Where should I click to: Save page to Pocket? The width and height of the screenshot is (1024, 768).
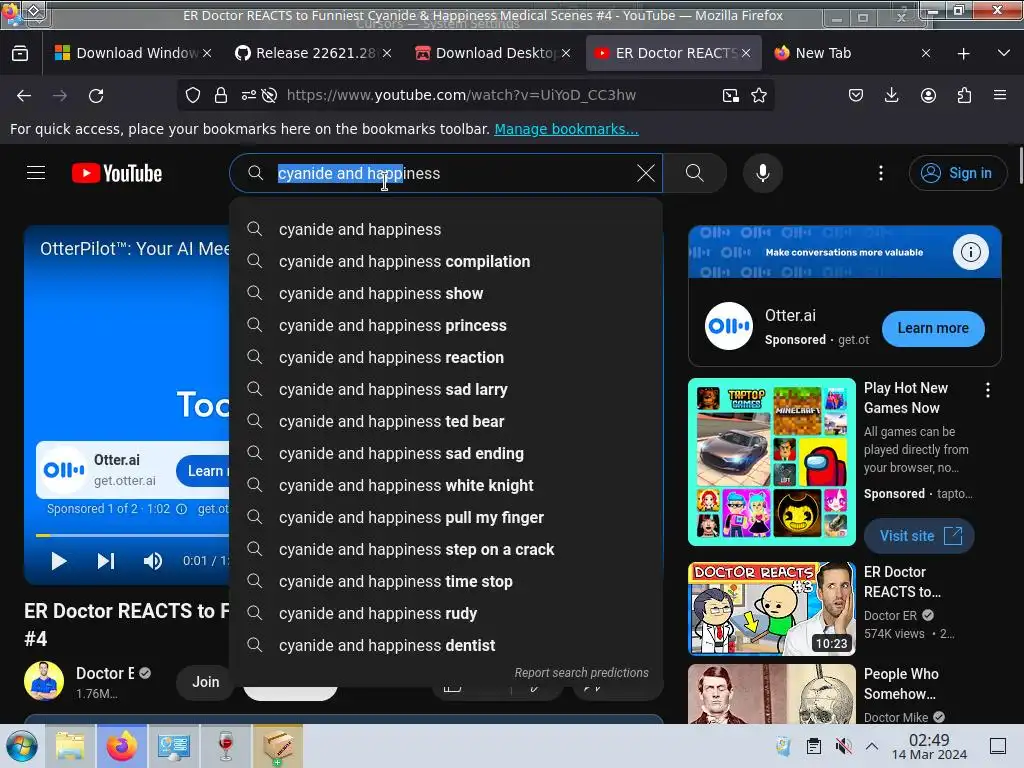point(856,95)
